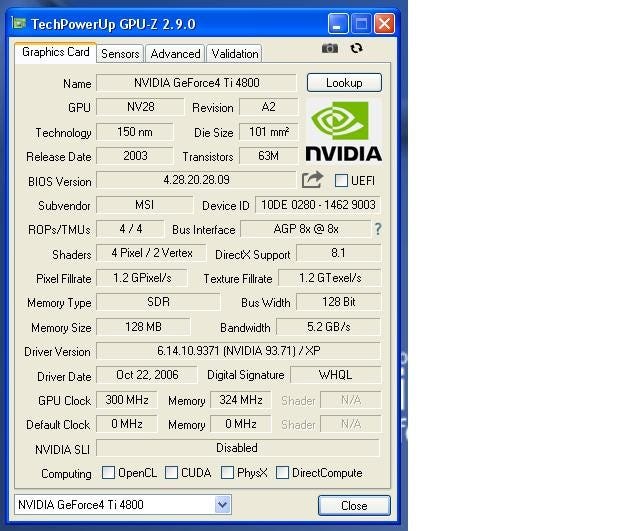This screenshot has height=531, width=640.
Task: Click the Close button
Action: [x=354, y=506]
